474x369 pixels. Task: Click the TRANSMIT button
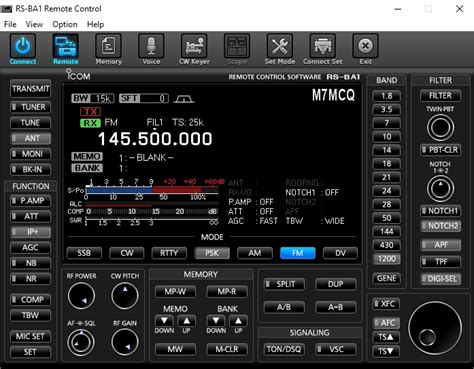click(x=30, y=89)
